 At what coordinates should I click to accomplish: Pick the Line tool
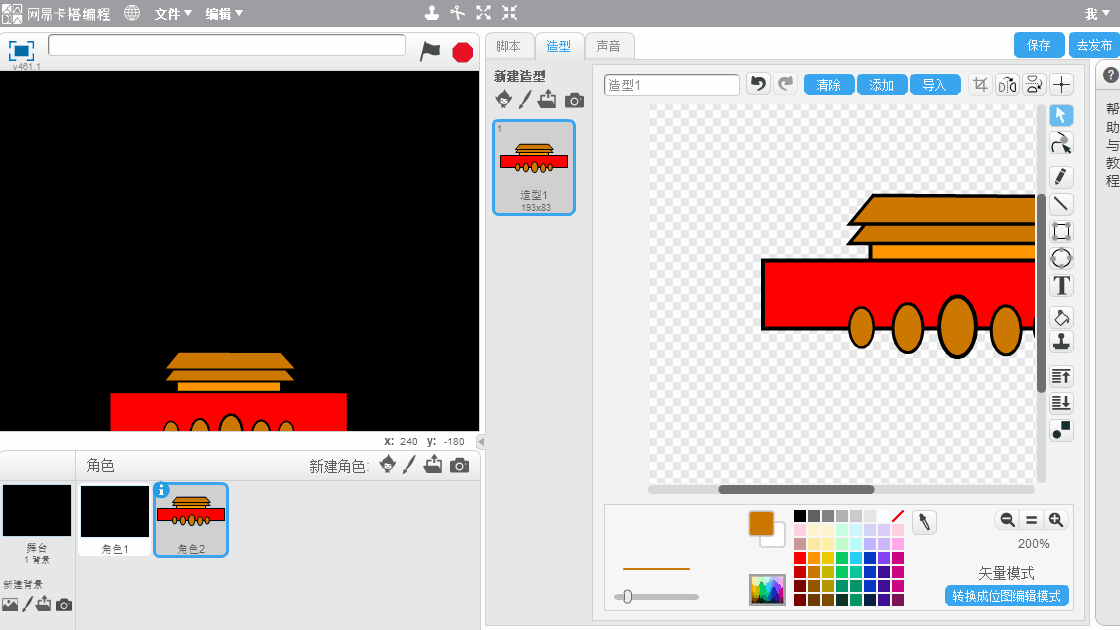pos(1061,204)
